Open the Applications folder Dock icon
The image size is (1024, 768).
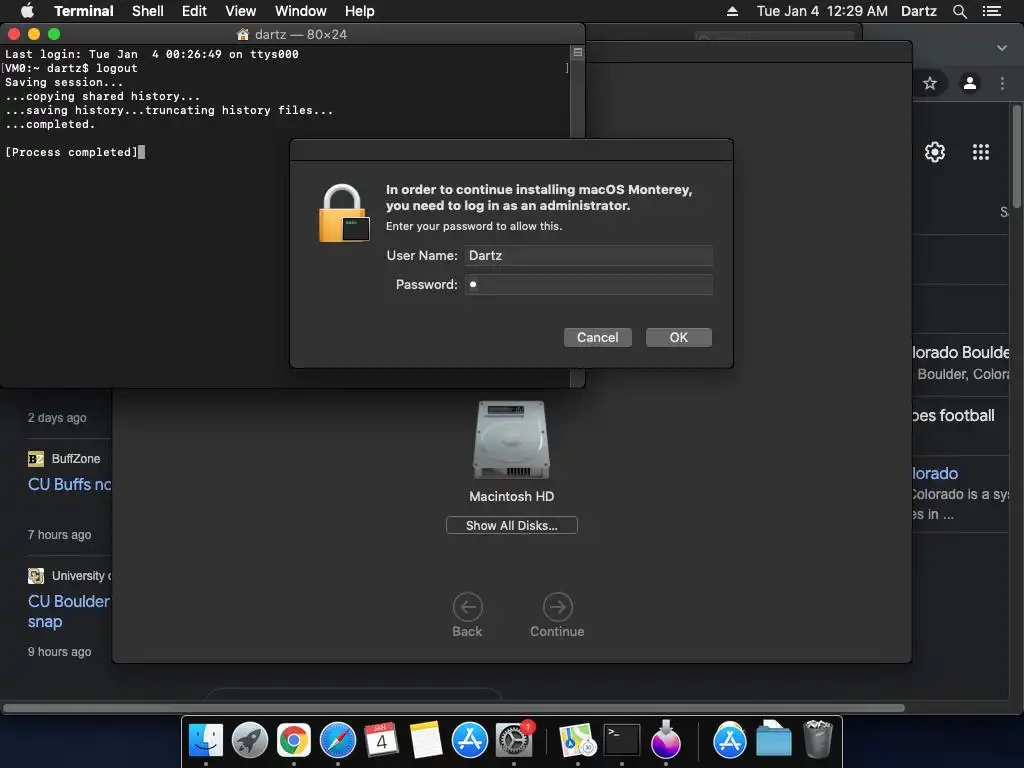pos(729,741)
